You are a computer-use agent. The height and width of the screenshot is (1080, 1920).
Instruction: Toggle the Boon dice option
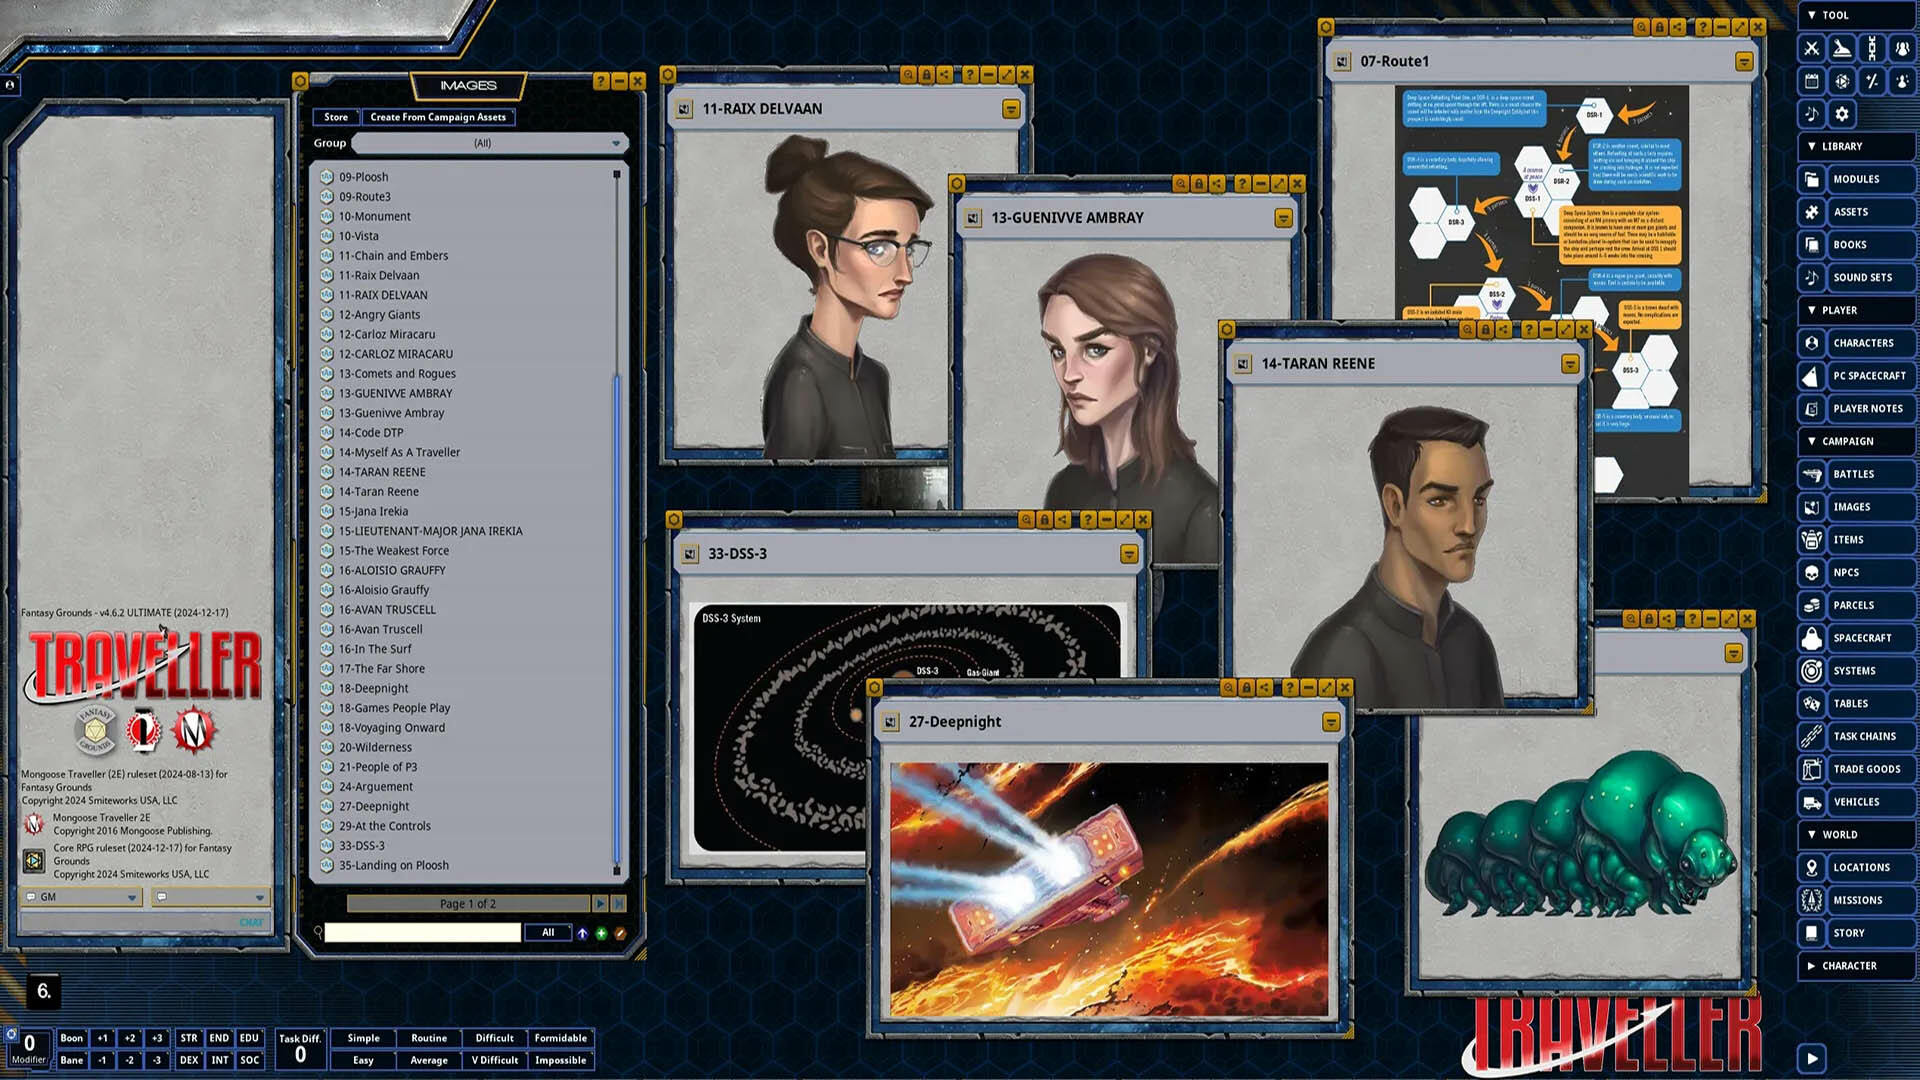click(72, 1038)
